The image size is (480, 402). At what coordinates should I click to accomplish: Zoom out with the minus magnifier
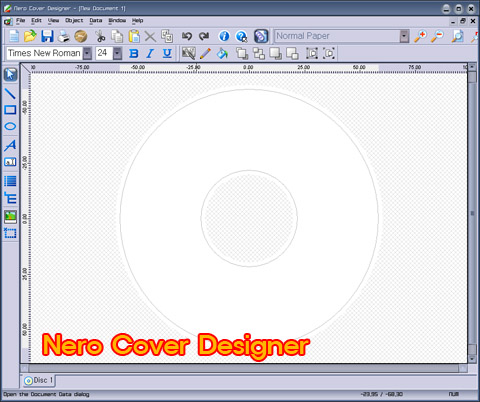click(x=437, y=36)
